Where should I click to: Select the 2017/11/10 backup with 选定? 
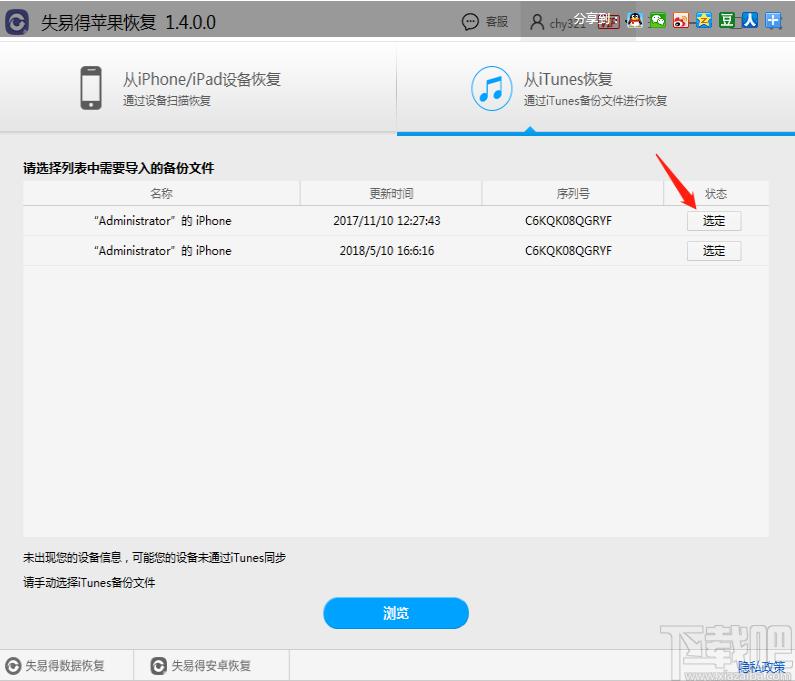click(x=714, y=221)
